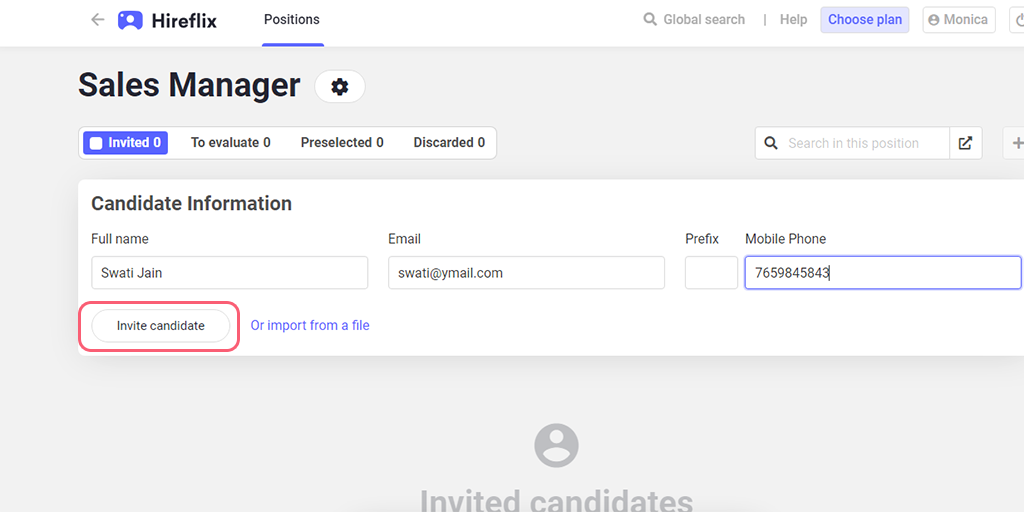Open the Hireflix logo home
The image size is (1024, 512).
click(167, 20)
